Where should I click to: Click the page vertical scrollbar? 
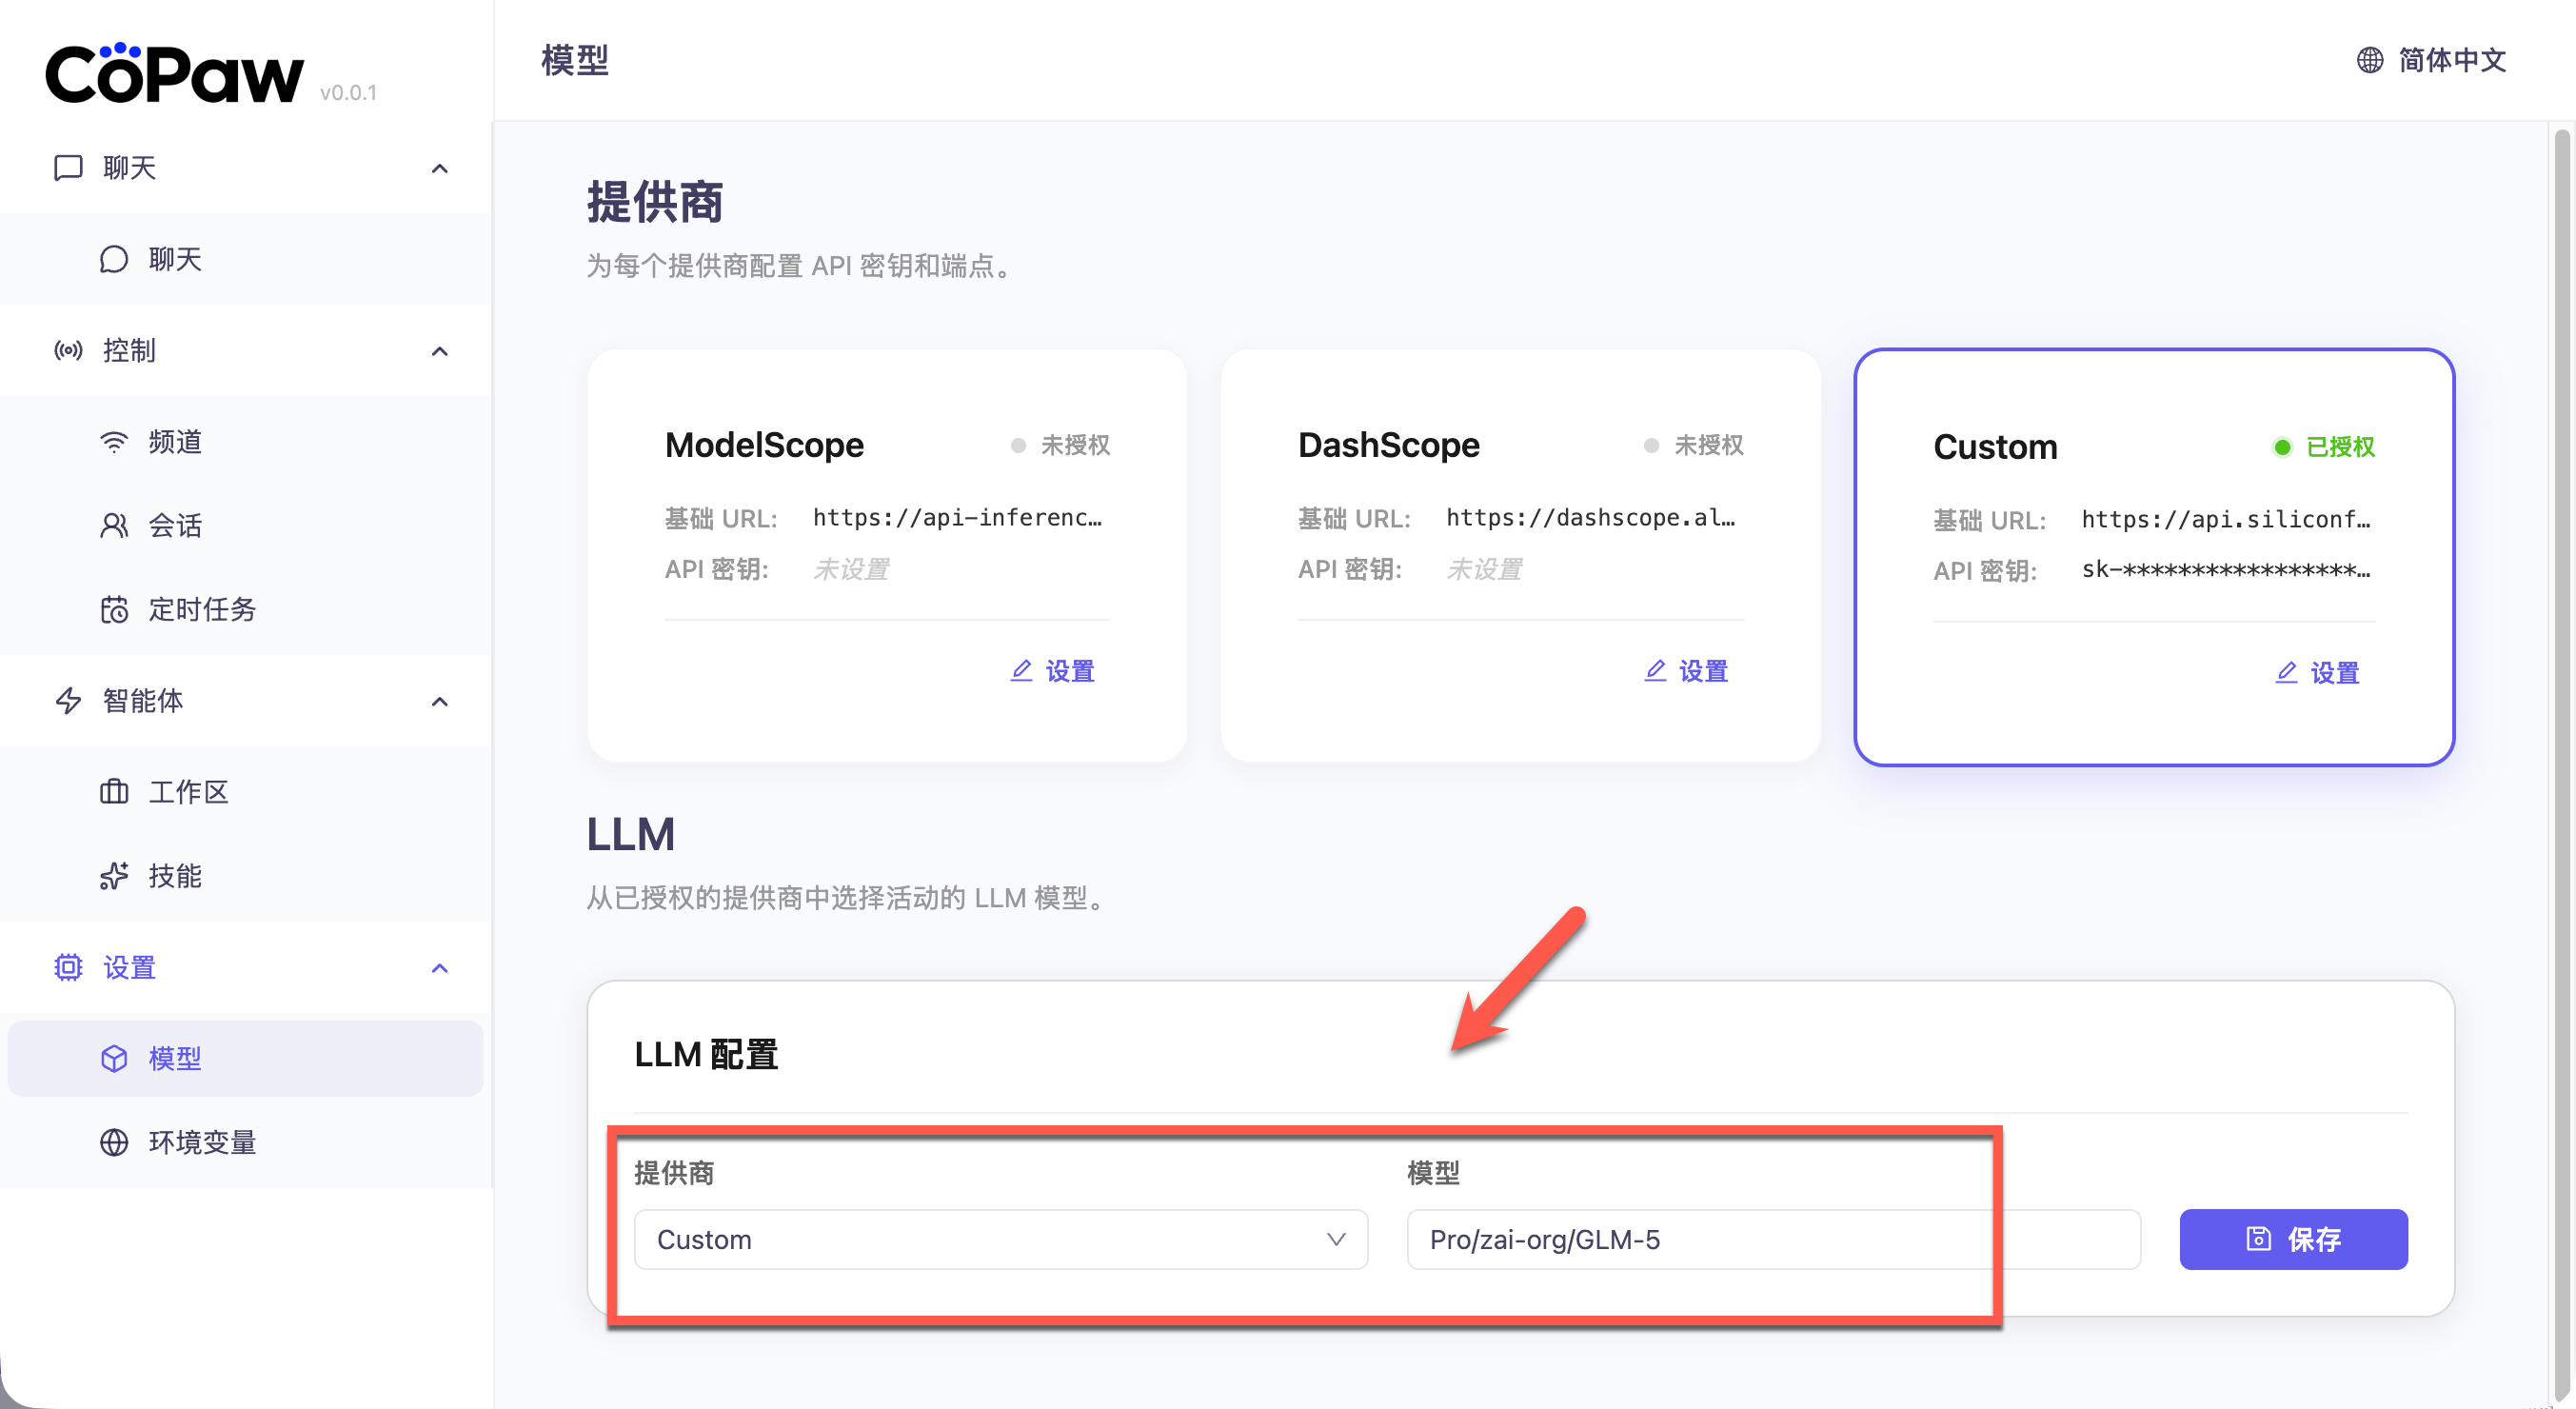click(x=2562, y=700)
